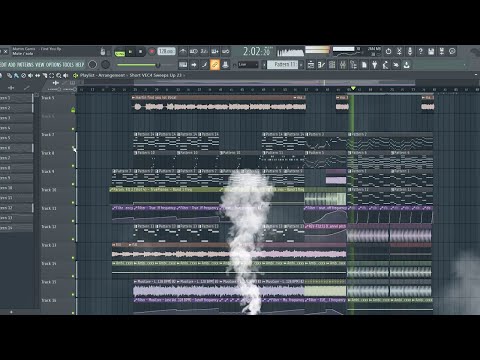Toggle the pattern/song mode switch
Screen dimensions: 480x360
pos(120,53)
